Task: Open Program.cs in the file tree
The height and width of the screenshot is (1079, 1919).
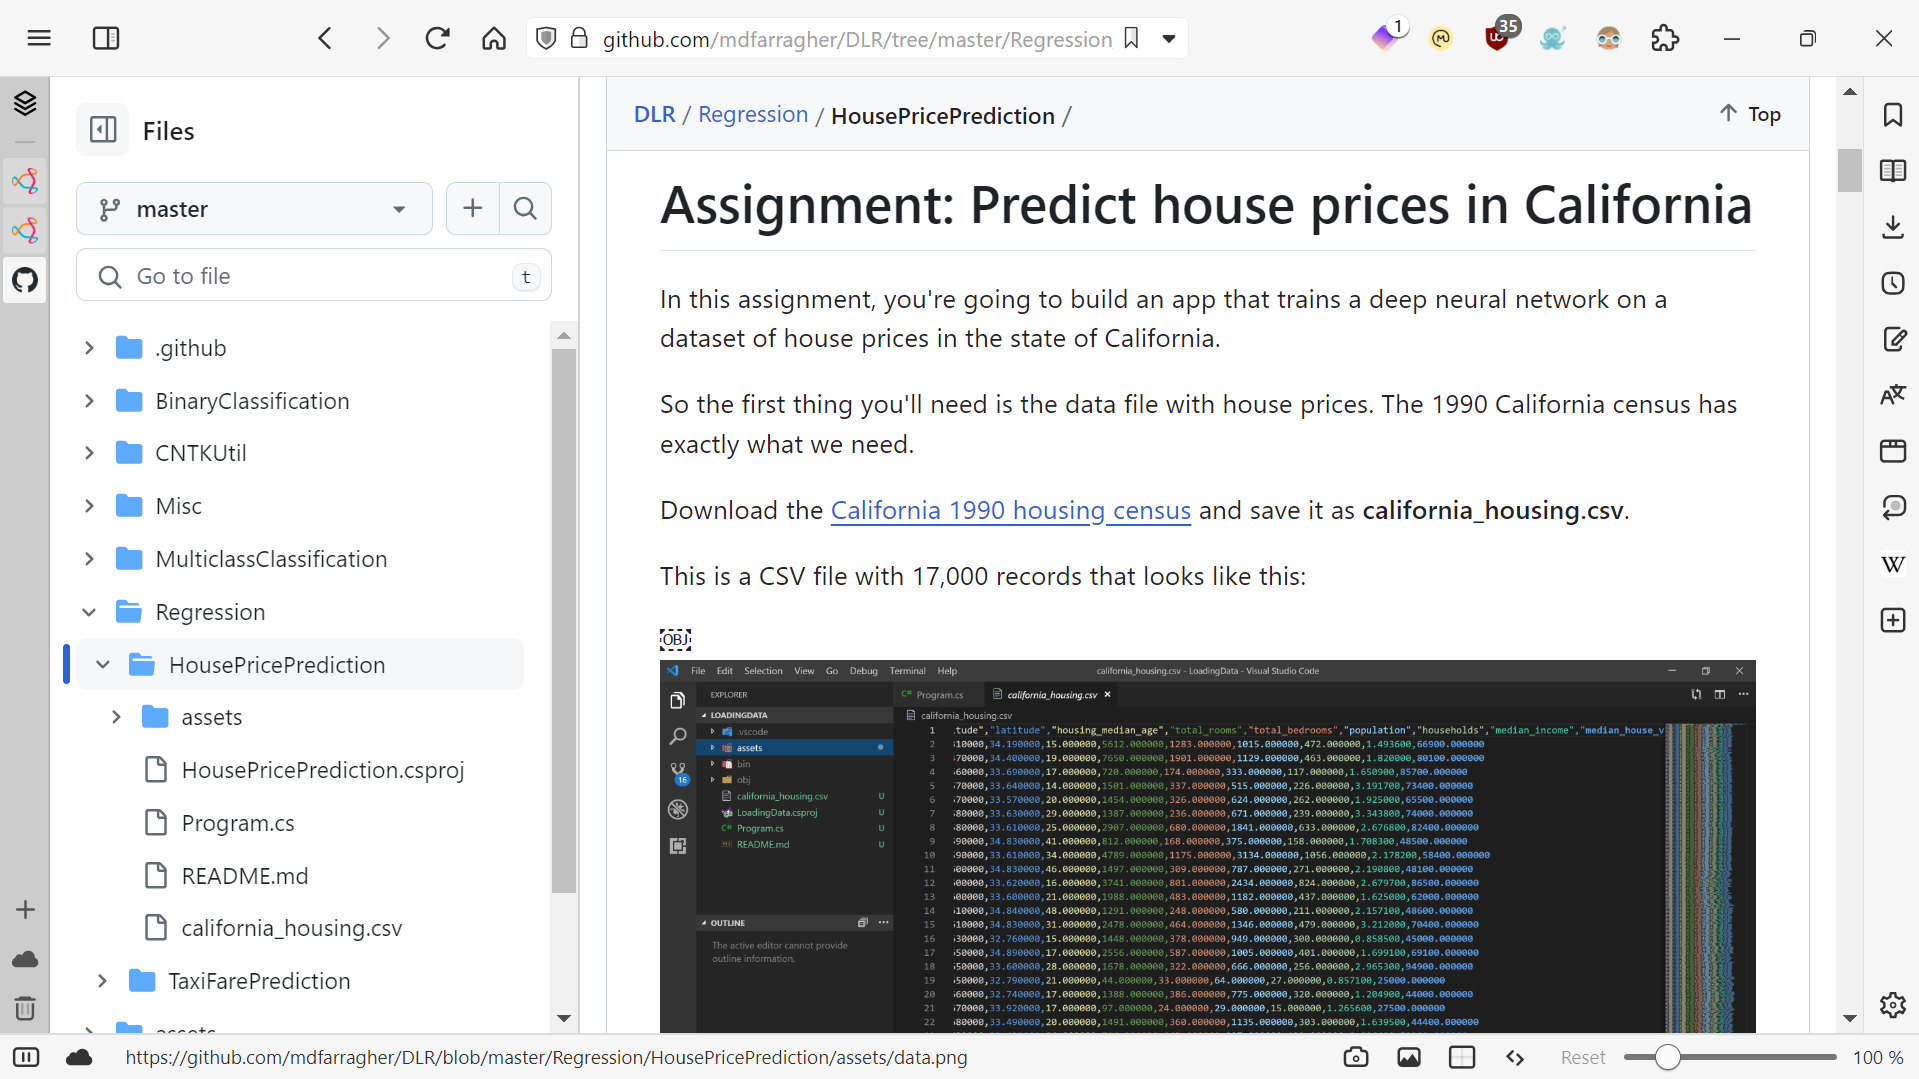Action: pos(238,823)
